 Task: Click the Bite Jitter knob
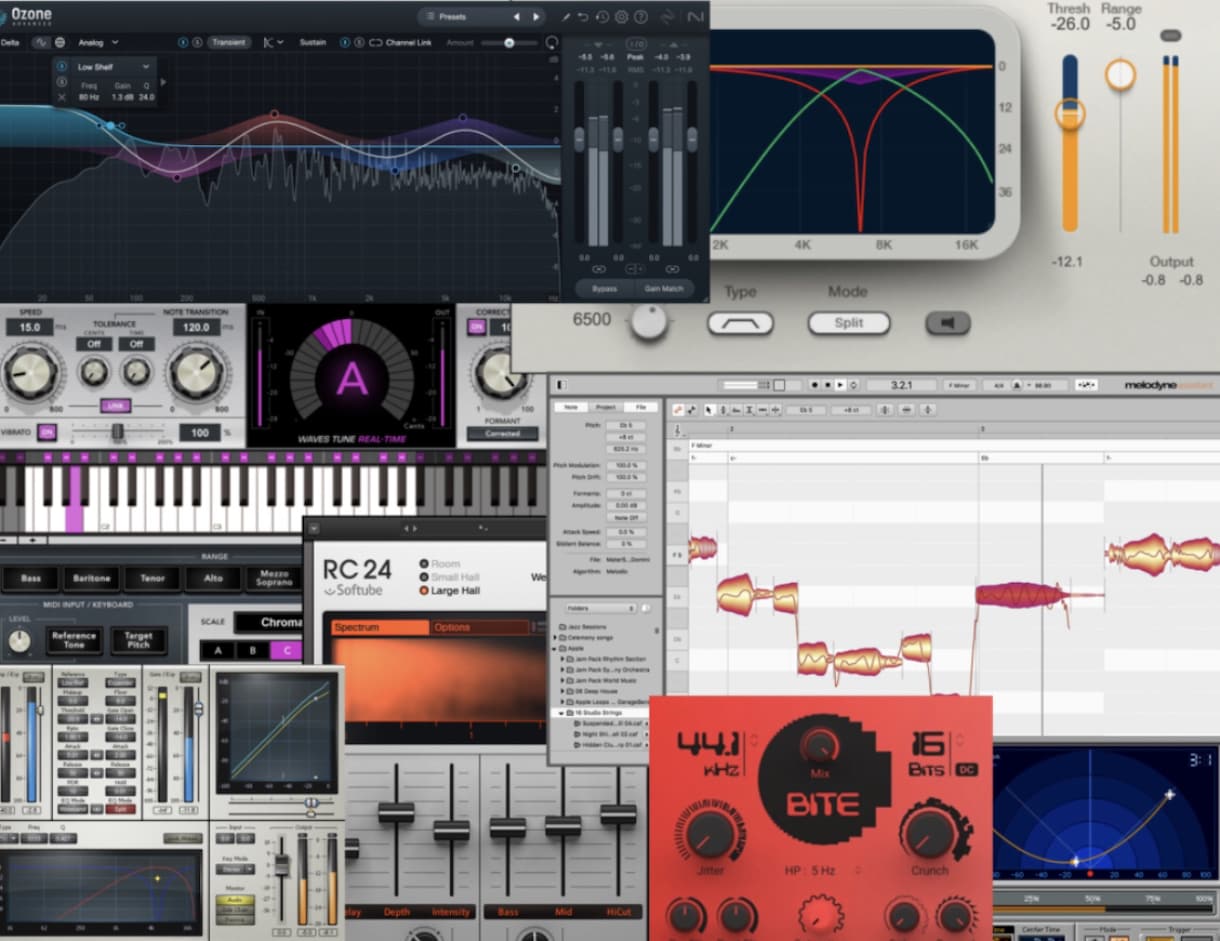coord(710,834)
